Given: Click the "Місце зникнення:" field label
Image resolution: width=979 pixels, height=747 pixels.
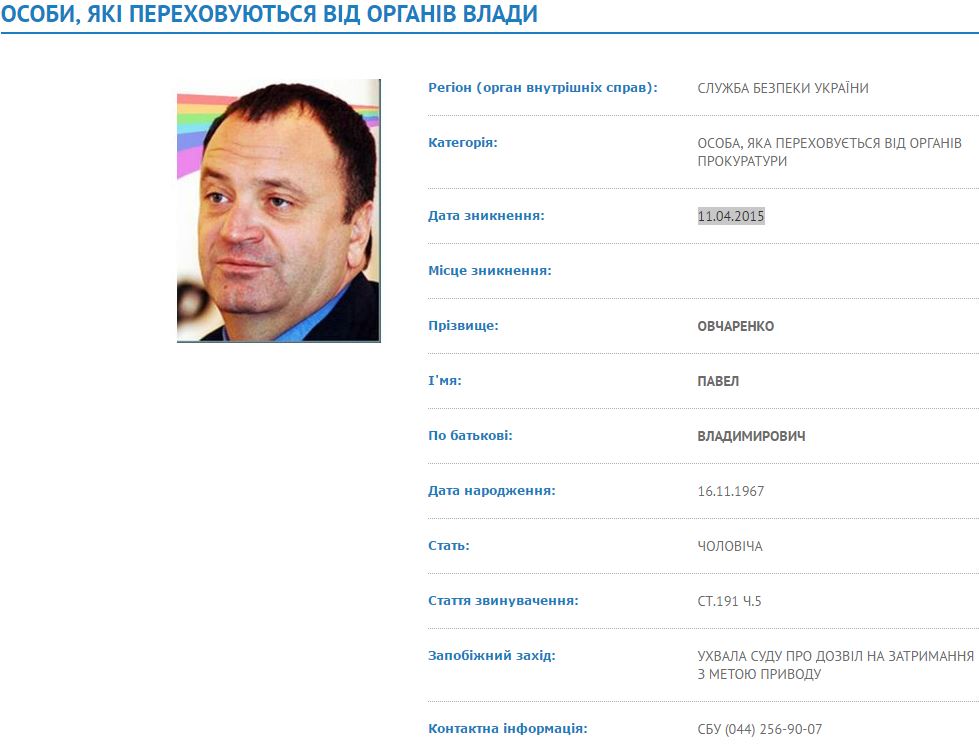Looking at the screenshot, I should [x=490, y=270].
